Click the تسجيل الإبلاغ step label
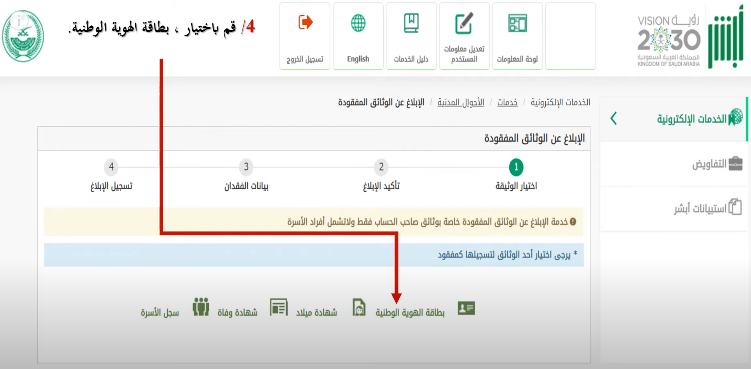This screenshot has width=751, height=369. pyautogui.click(x=111, y=186)
